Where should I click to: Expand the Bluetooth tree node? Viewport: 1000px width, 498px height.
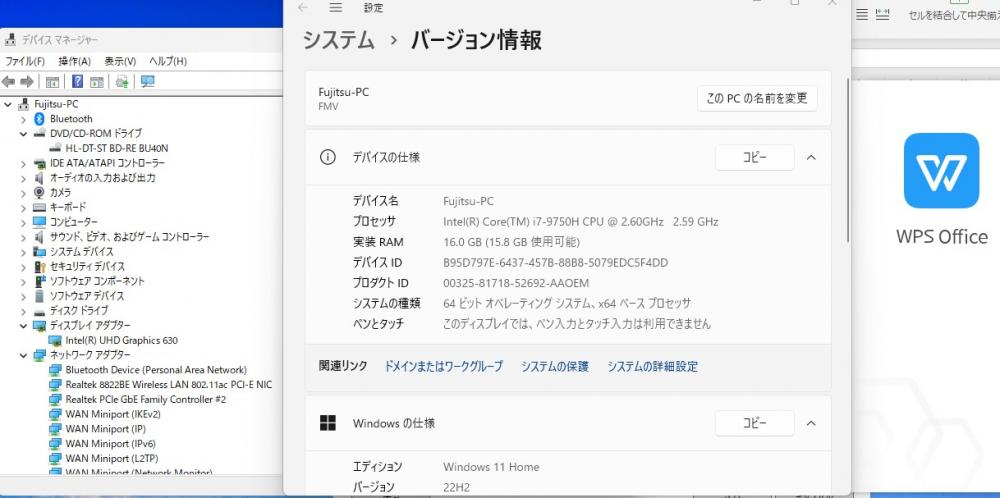click(24, 119)
